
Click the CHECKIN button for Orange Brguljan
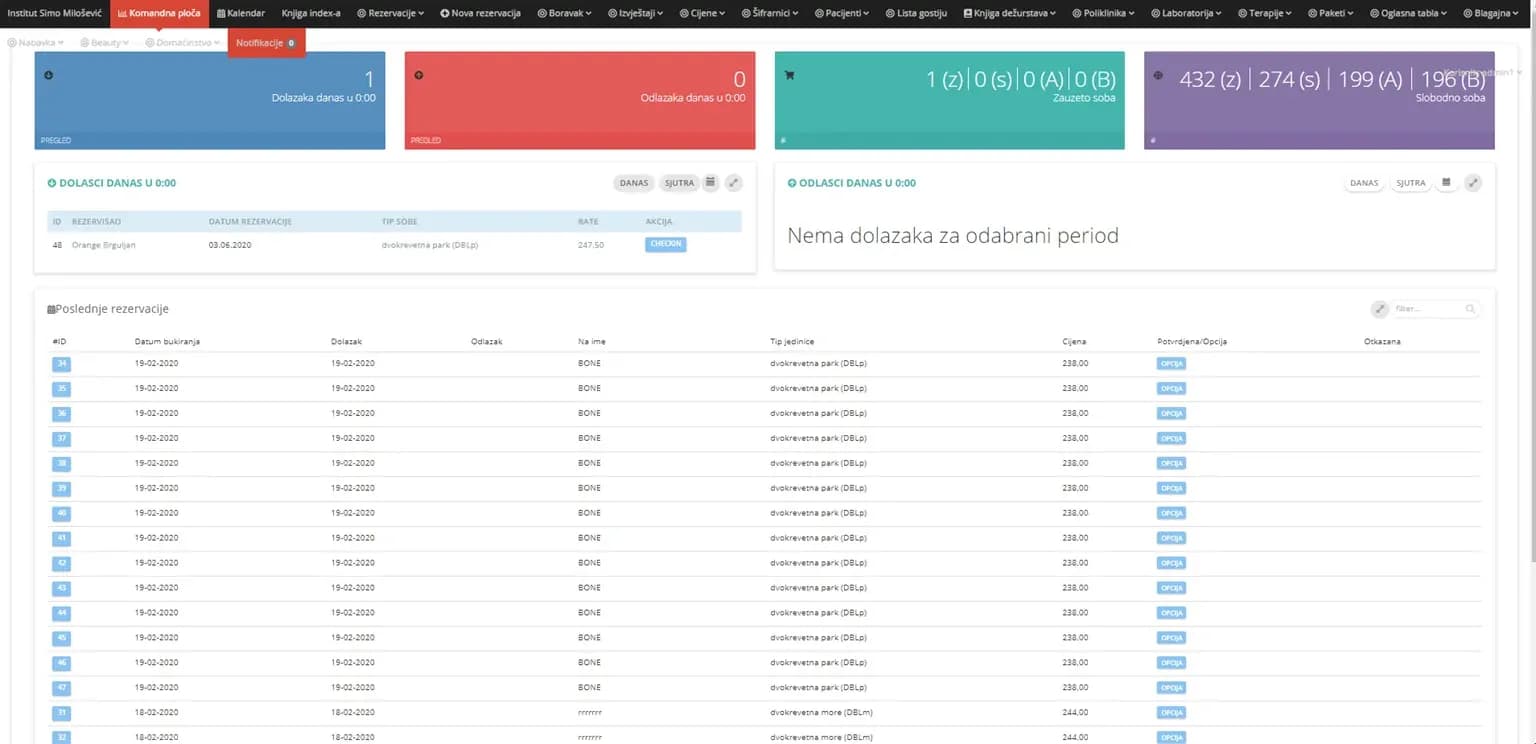(x=666, y=244)
